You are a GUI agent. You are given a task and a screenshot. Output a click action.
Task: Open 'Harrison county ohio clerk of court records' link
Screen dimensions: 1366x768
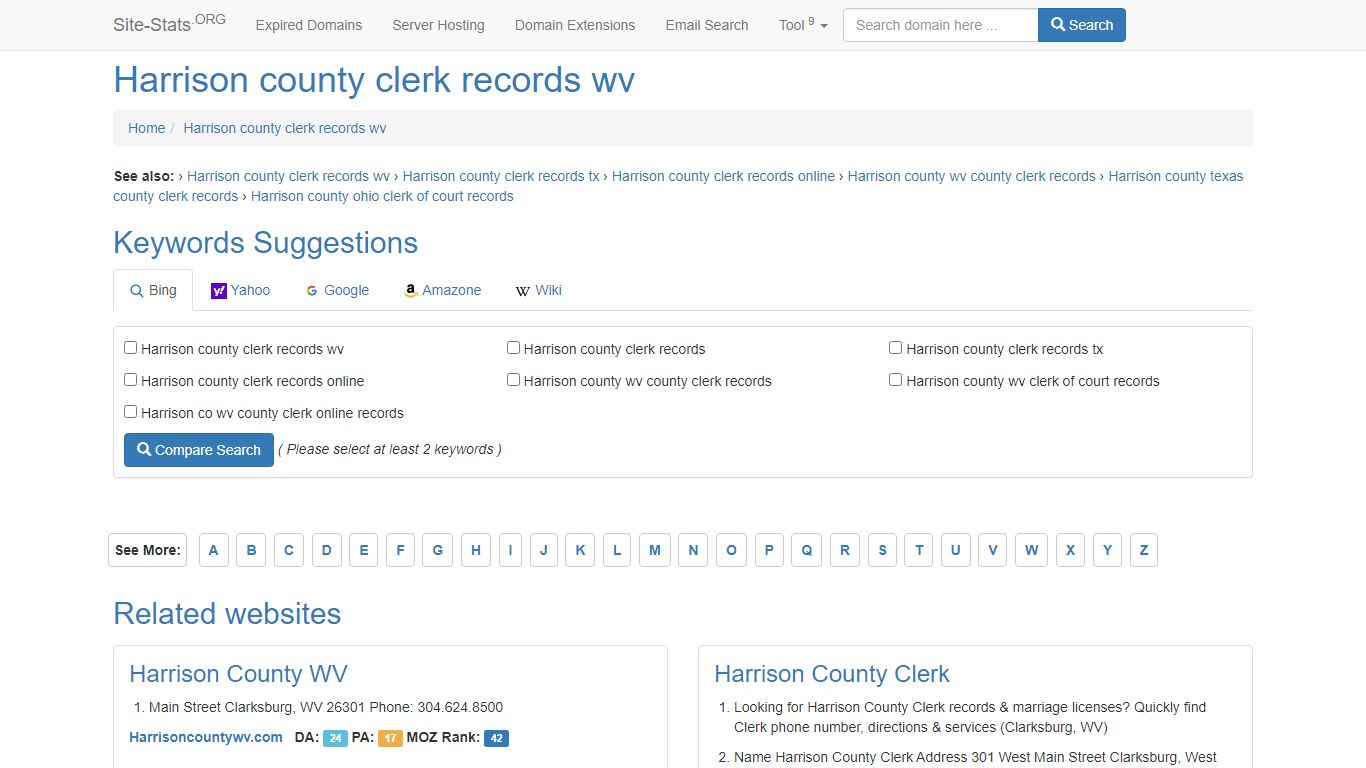pyautogui.click(x=382, y=196)
